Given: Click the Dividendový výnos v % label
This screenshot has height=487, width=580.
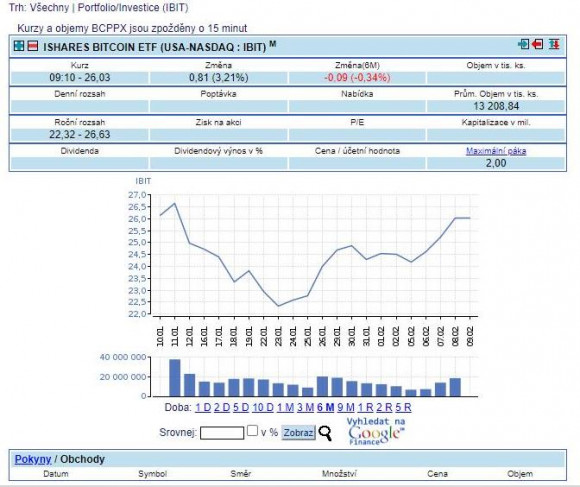Looking at the screenshot, I should point(218,151).
